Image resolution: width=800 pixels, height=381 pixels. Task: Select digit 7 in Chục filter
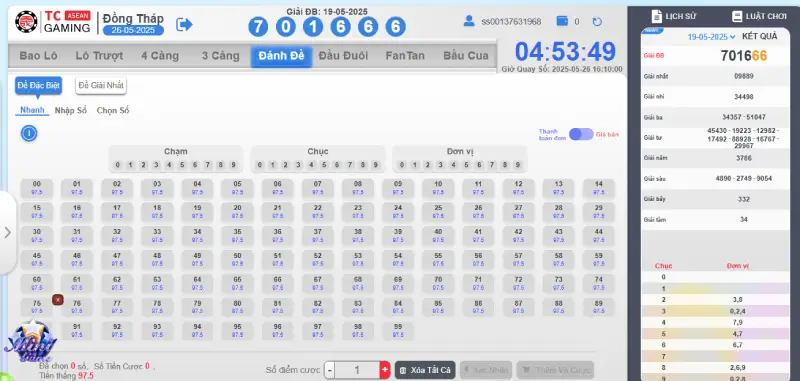coord(350,165)
